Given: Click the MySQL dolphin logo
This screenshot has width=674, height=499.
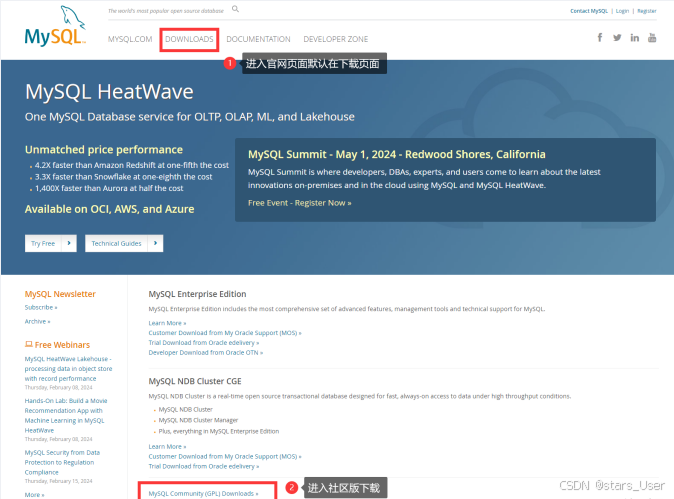Looking at the screenshot, I should click(x=55, y=26).
